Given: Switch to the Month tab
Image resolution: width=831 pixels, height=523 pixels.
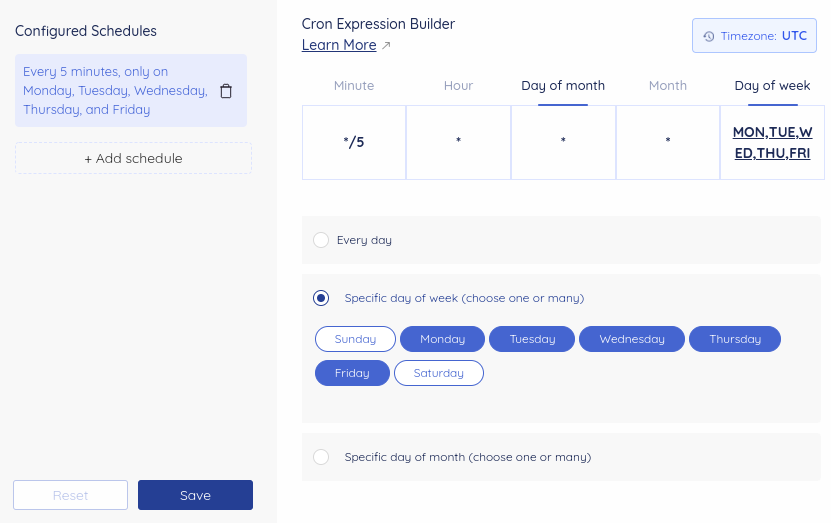Looking at the screenshot, I should tap(668, 86).
